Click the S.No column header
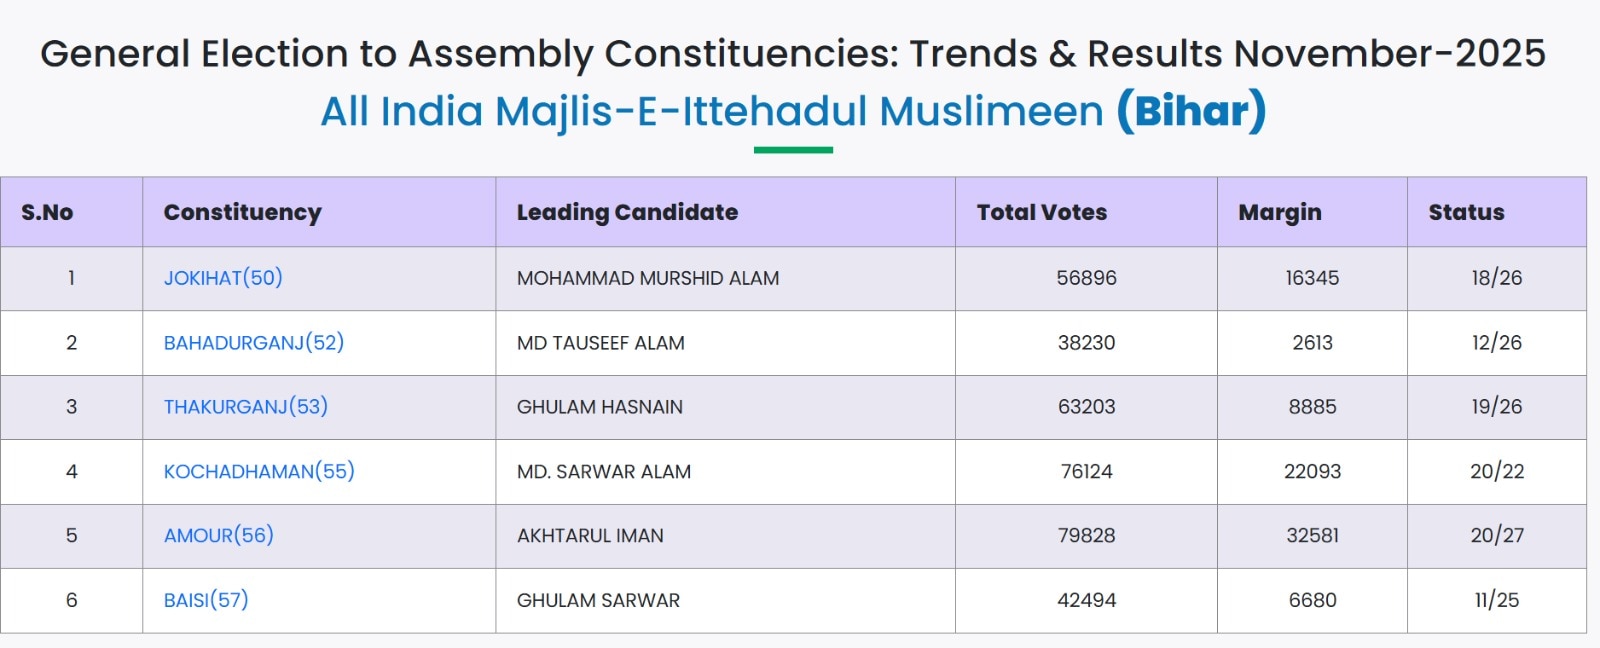 pyautogui.click(x=47, y=212)
